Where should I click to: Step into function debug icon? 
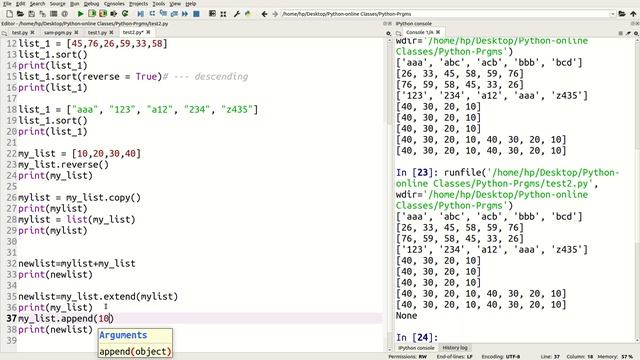point(163,14)
